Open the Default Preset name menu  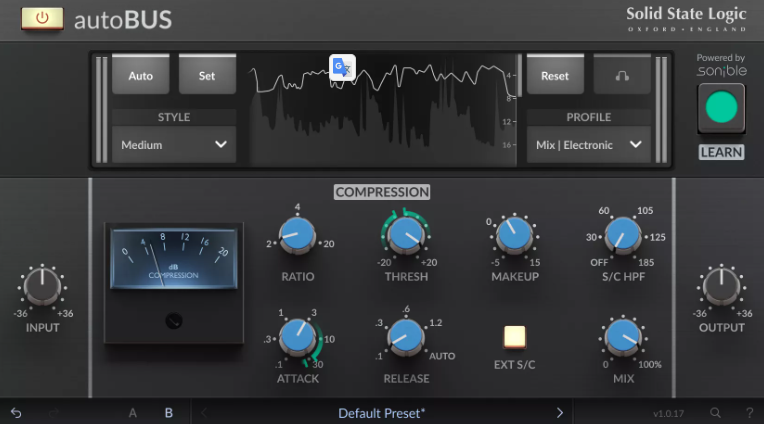tap(381, 412)
